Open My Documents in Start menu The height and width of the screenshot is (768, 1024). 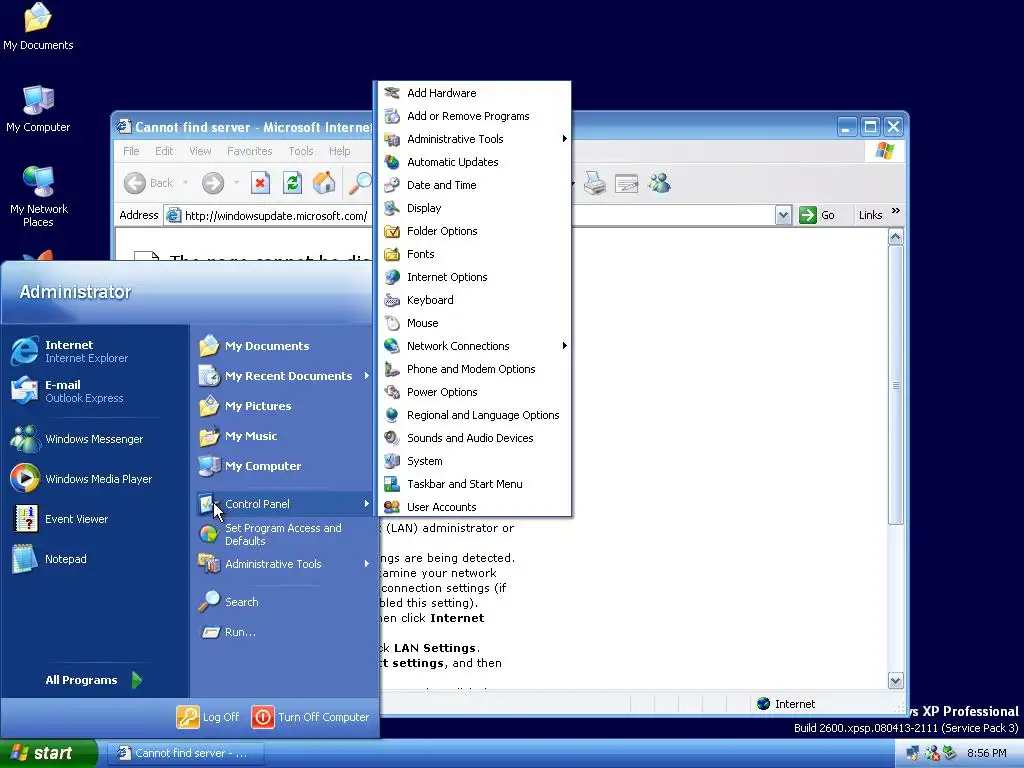click(283, 345)
